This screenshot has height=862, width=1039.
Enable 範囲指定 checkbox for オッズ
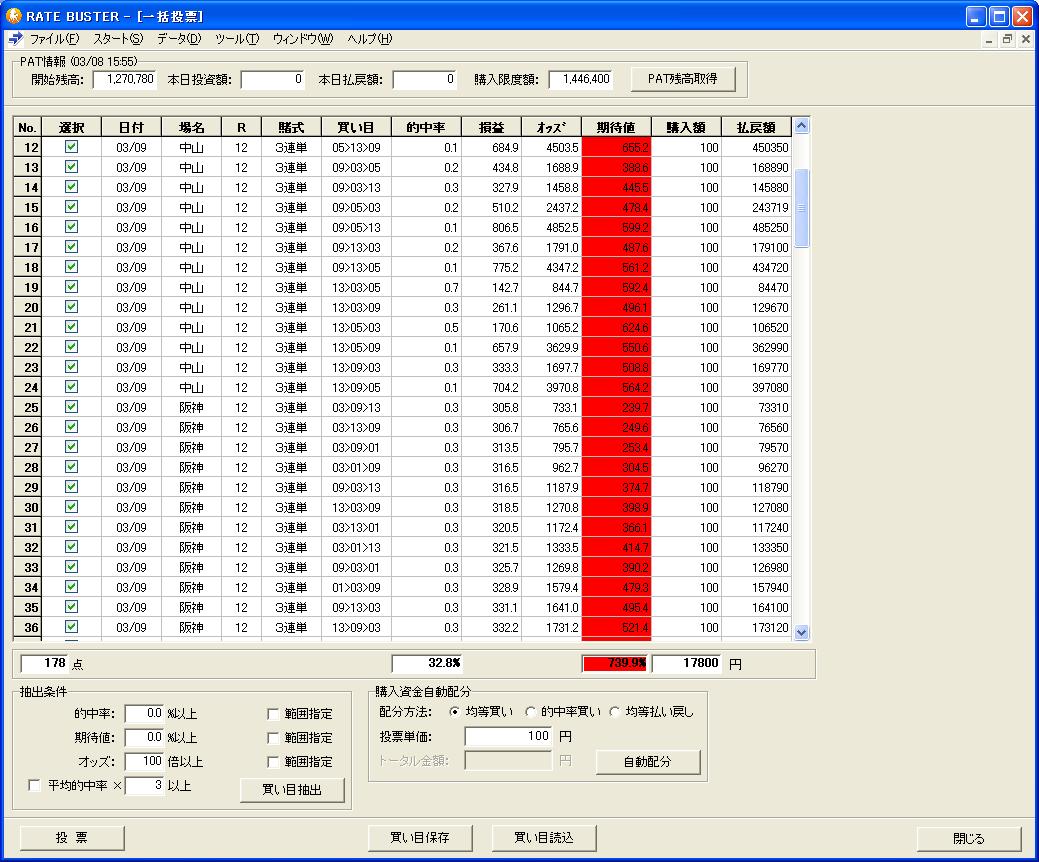272,762
